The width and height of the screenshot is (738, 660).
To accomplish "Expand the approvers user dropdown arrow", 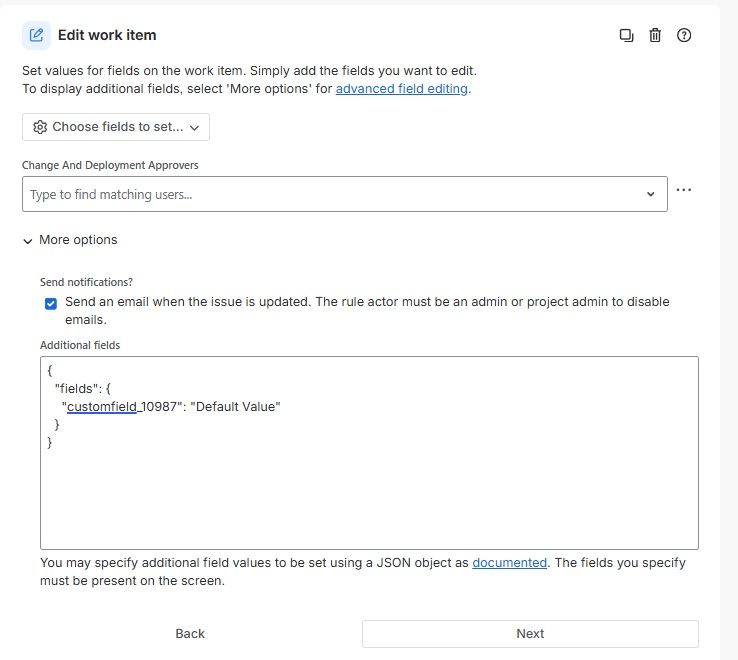I will pyautogui.click(x=650, y=195).
